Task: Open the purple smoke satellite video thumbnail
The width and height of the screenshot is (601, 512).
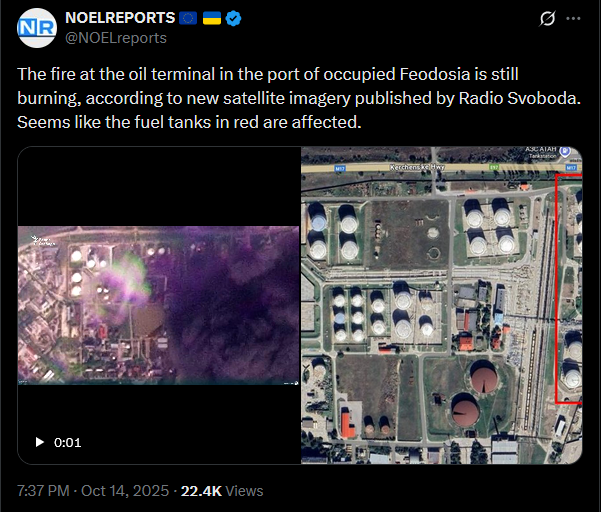Action: 158,305
